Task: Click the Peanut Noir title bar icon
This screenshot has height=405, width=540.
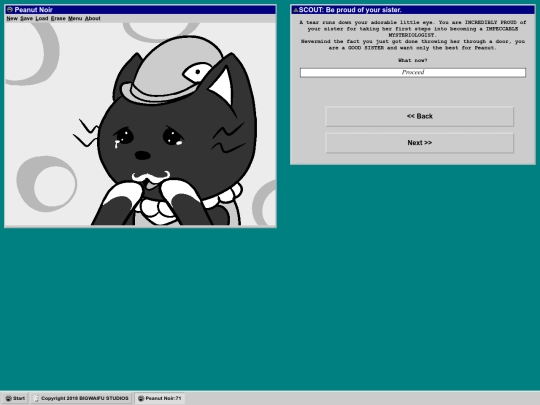Action: (x=10, y=10)
